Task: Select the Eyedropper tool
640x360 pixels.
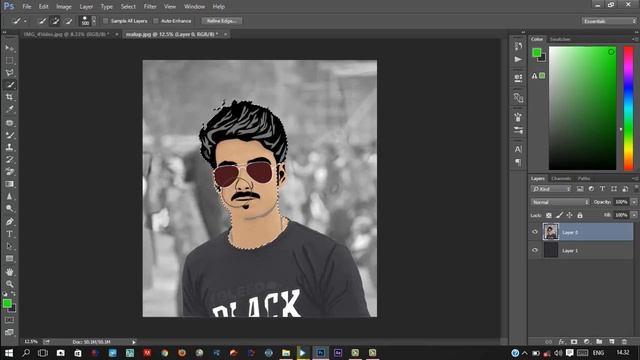Action: click(x=9, y=109)
